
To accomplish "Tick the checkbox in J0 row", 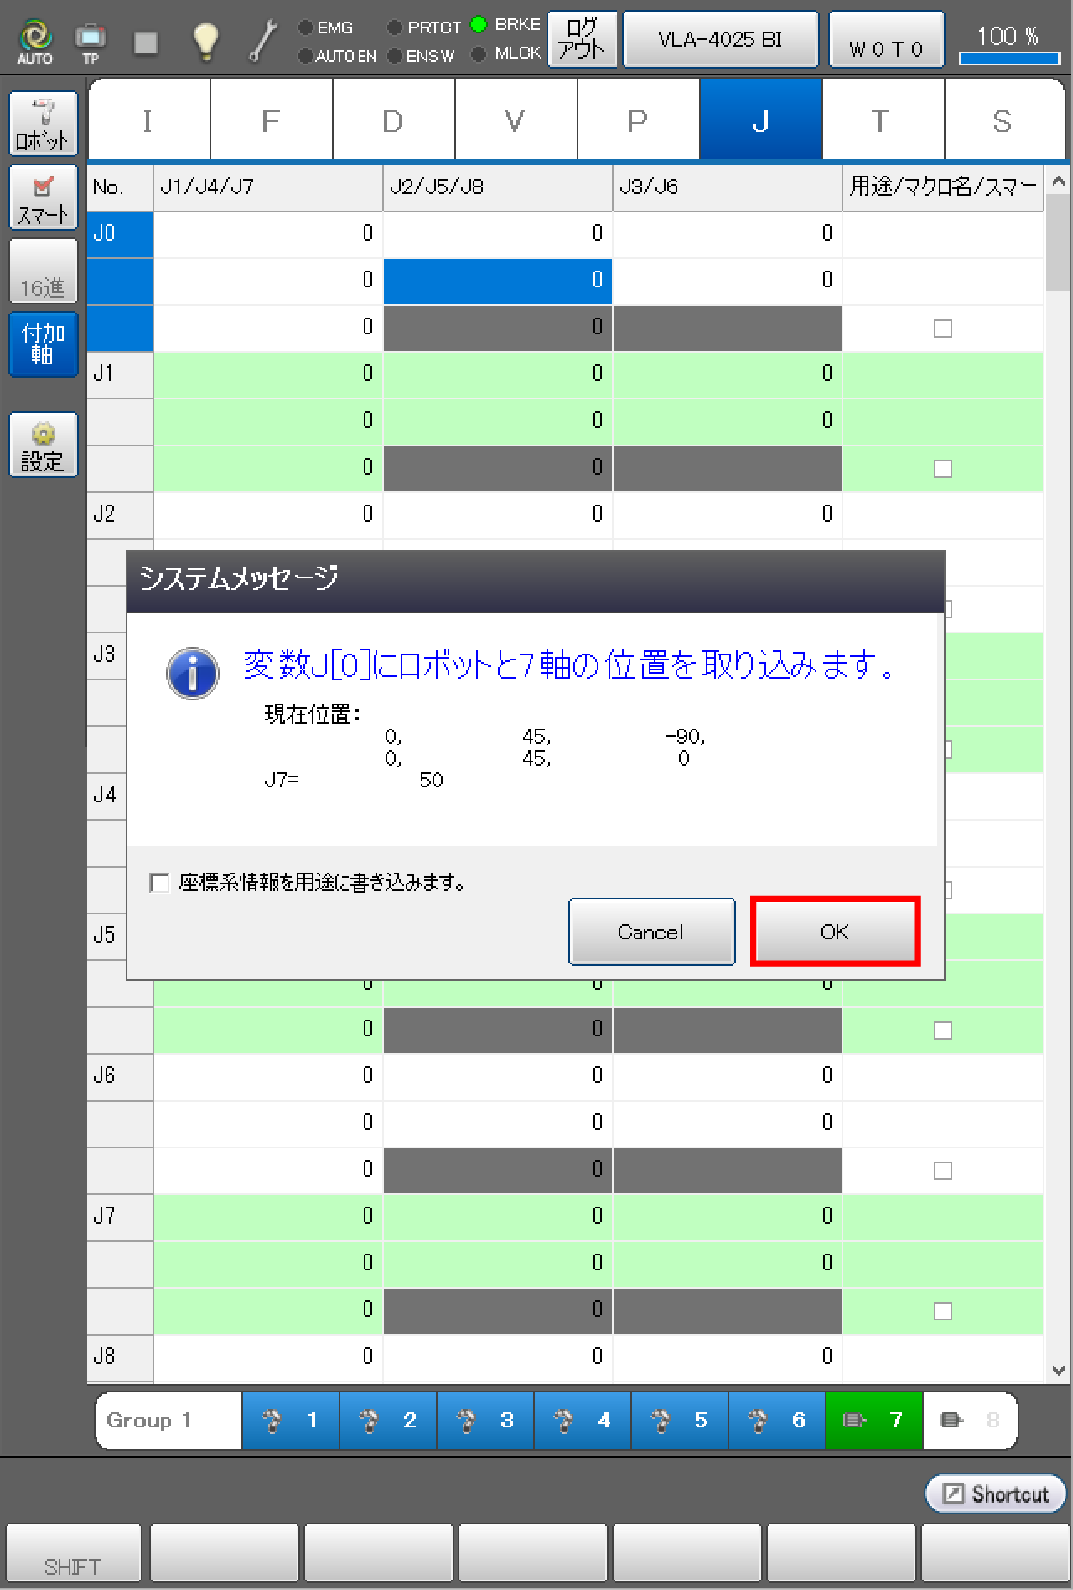I will tap(942, 328).
